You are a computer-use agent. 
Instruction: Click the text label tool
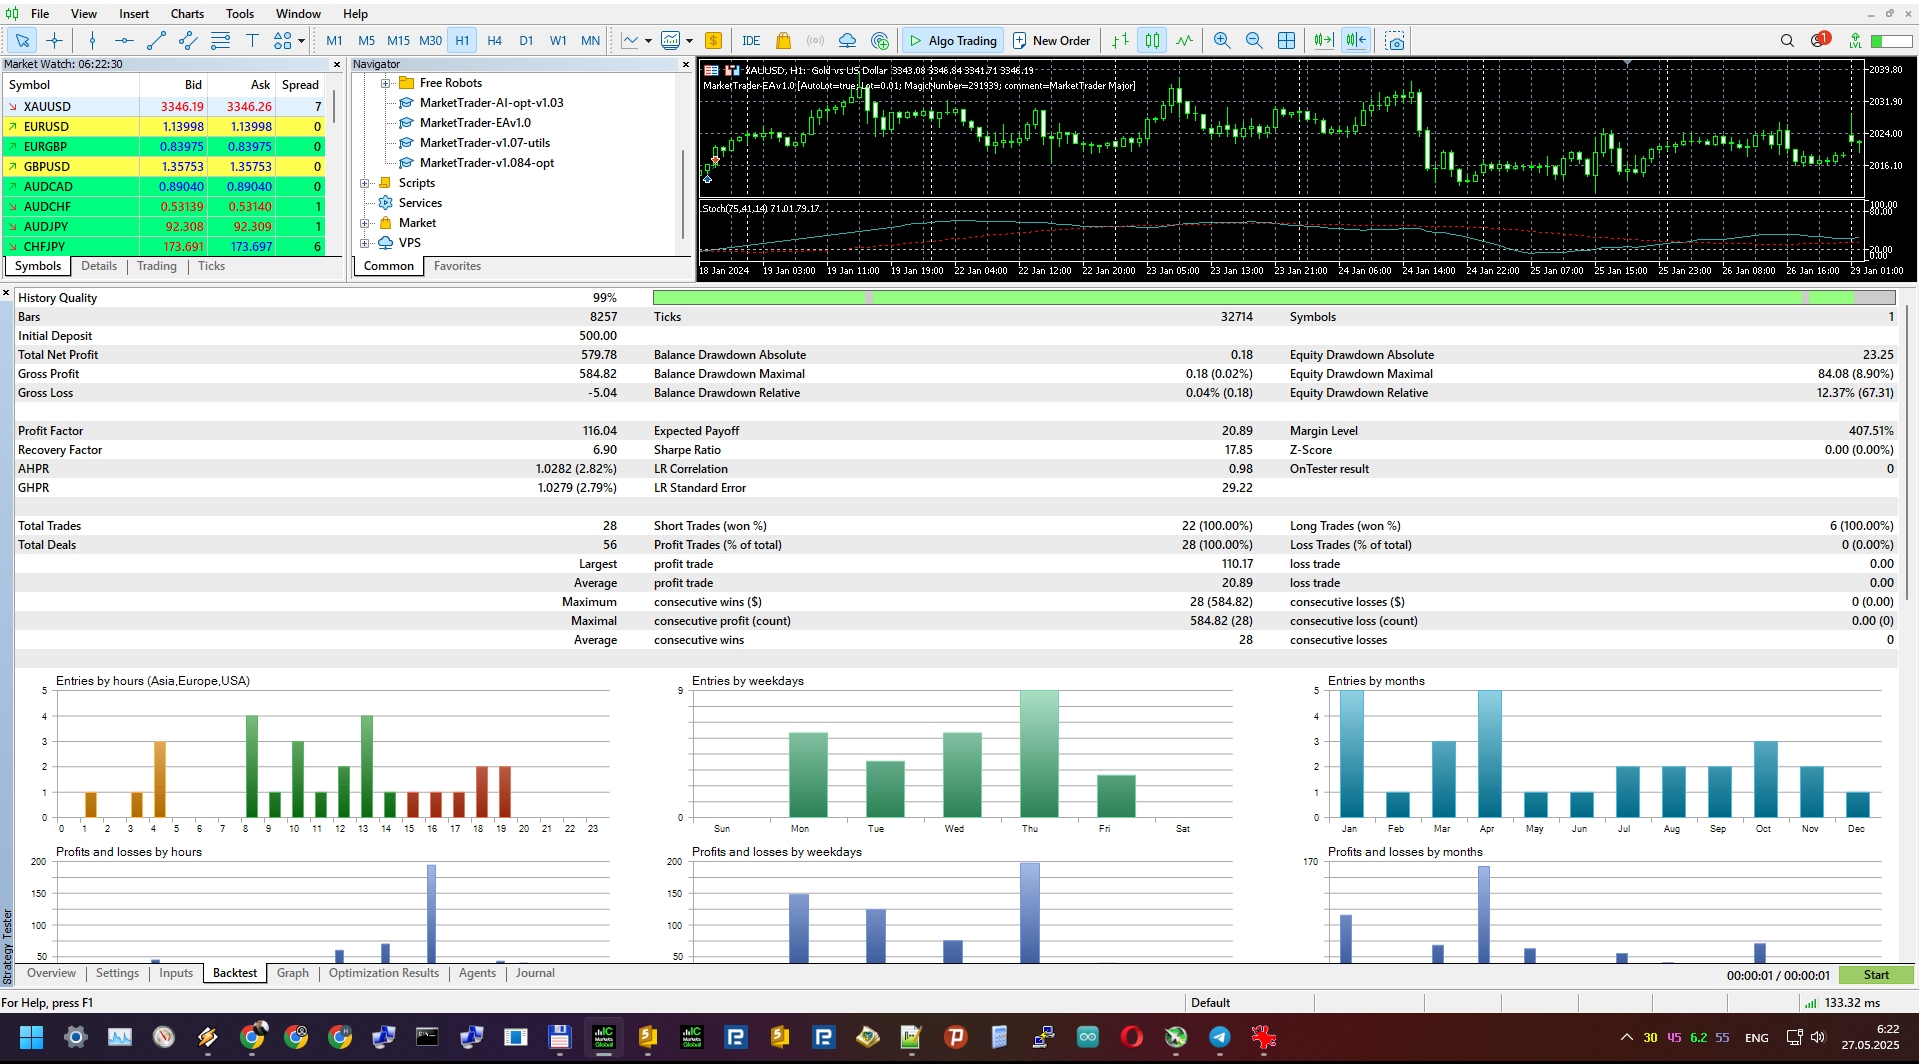(x=252, y=41)
